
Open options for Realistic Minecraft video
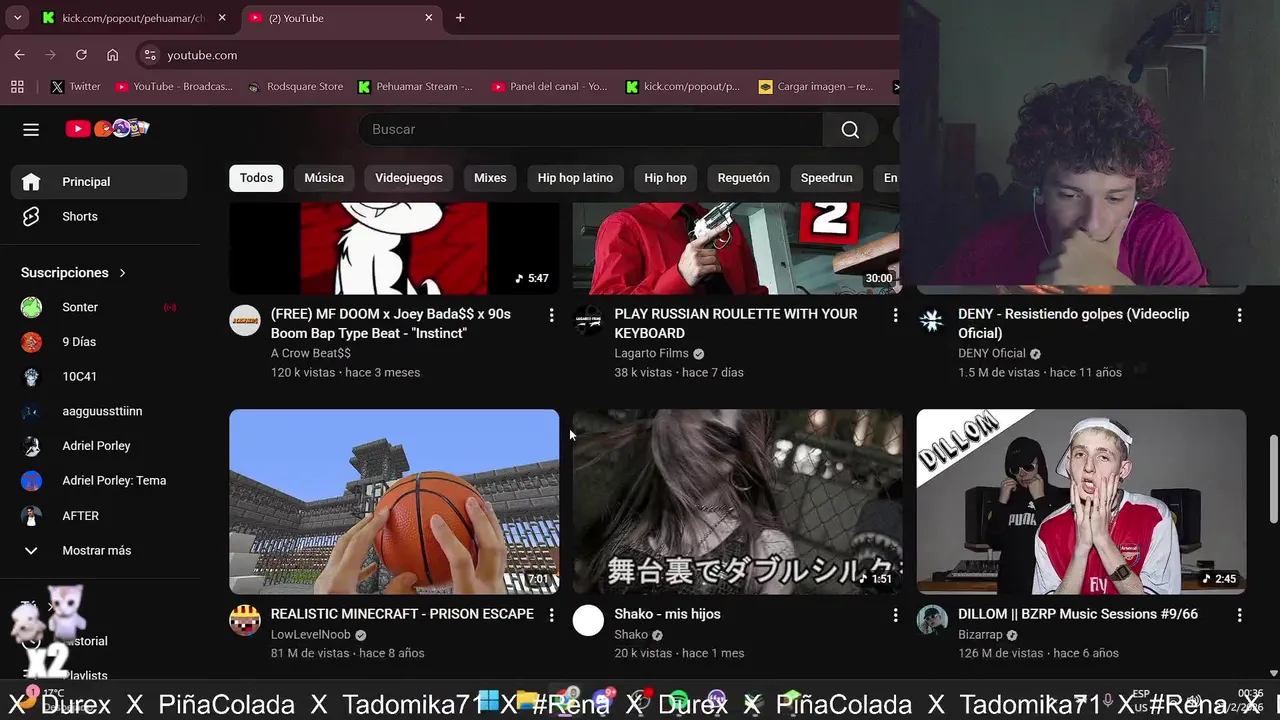click(551, 615)
